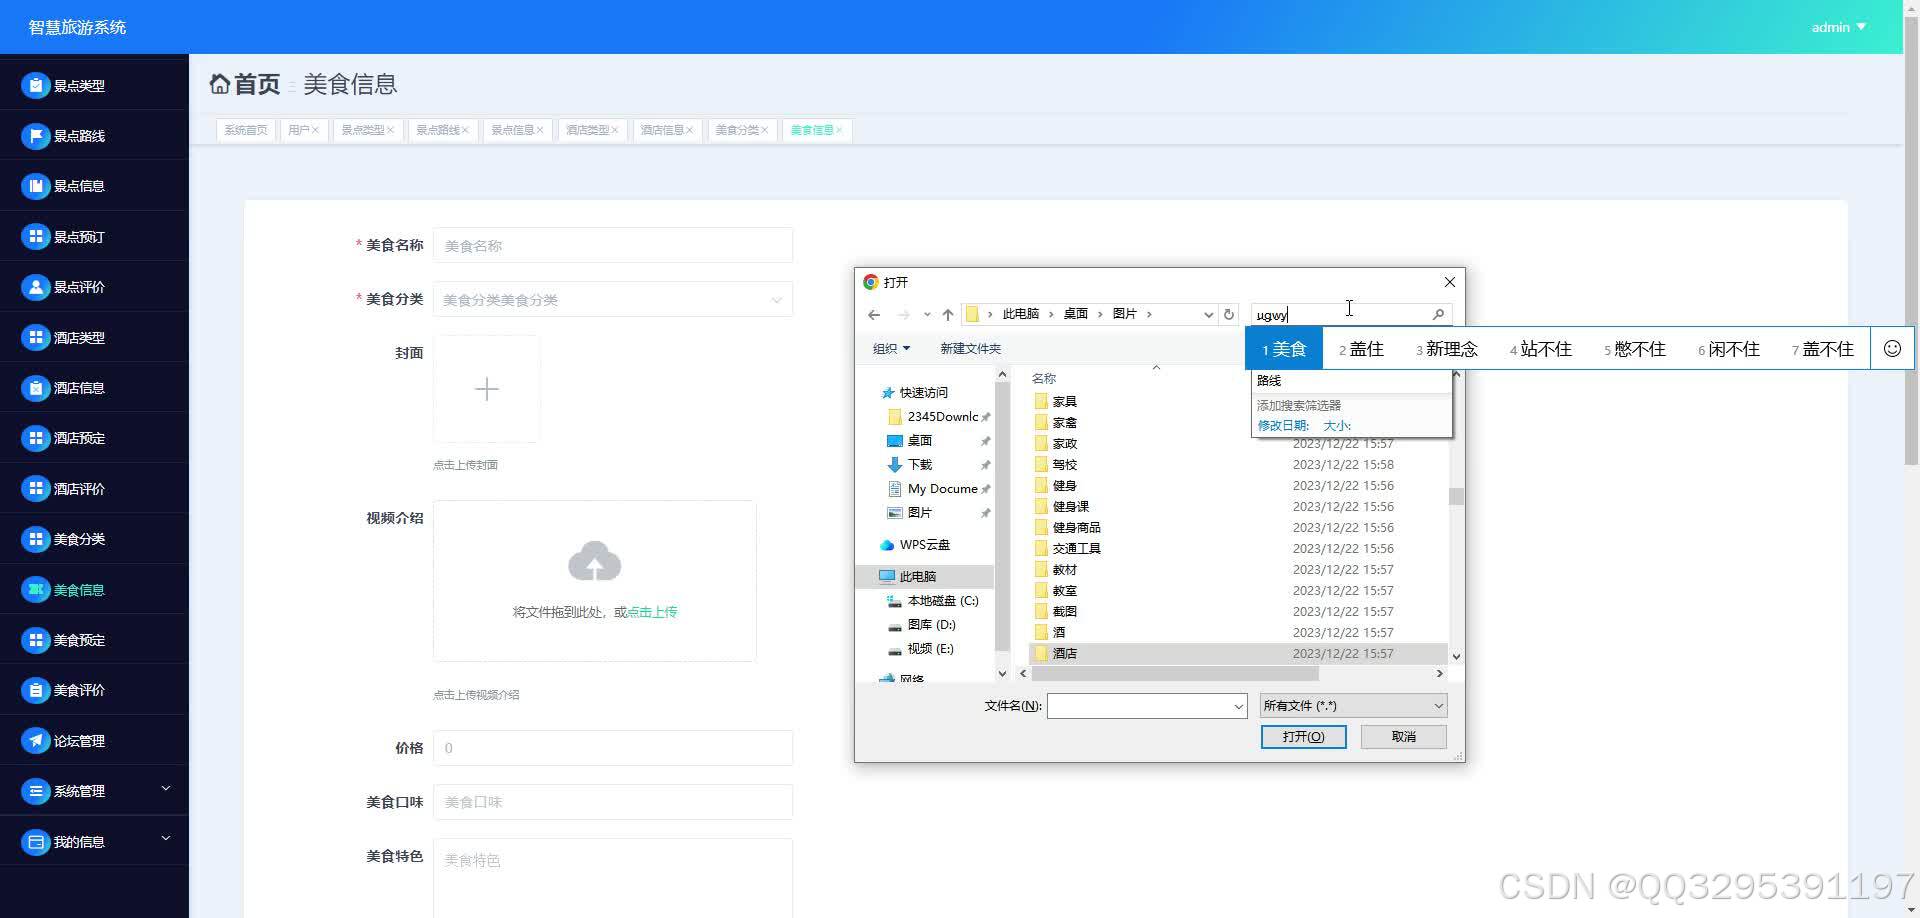Viewport: 1920px width, 918px height.
Task: Click the 打开 button
Action: [1303, 737]
